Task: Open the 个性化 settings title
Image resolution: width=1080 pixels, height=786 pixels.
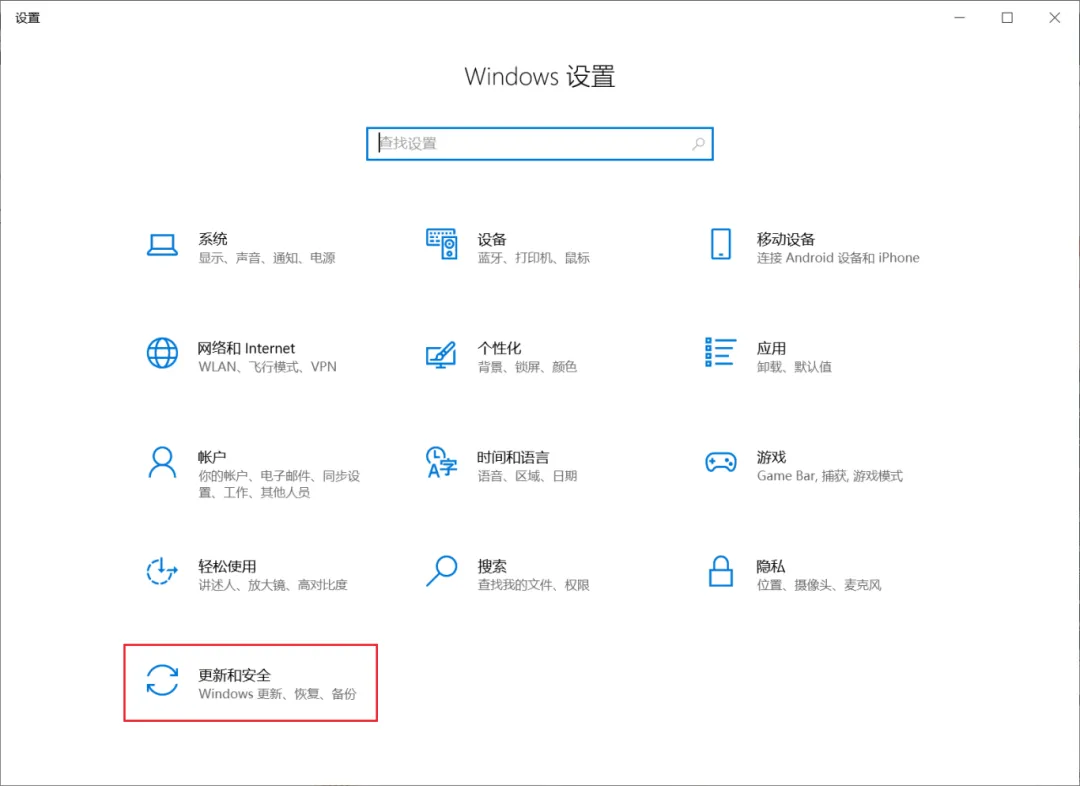Action: pyautogui.click(x=499, y=348)
